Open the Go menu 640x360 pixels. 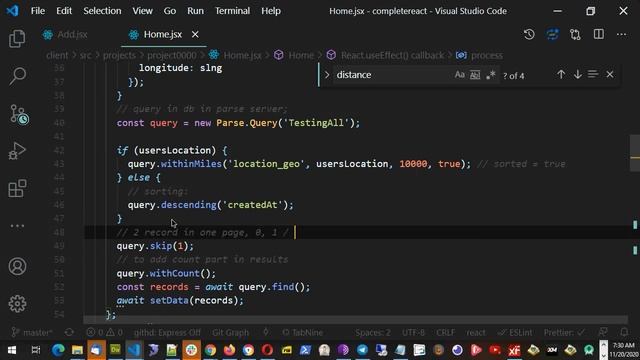tap(170, 11)
